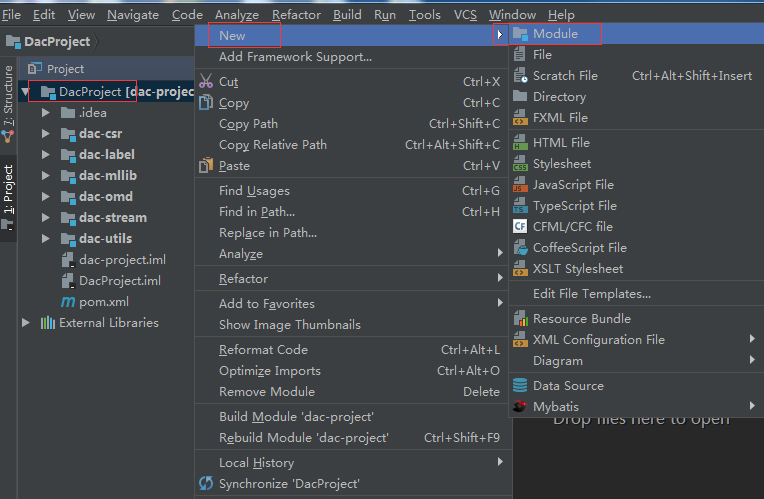Expand the dac-omd module

pyautogui.click(x=46, y=196)
